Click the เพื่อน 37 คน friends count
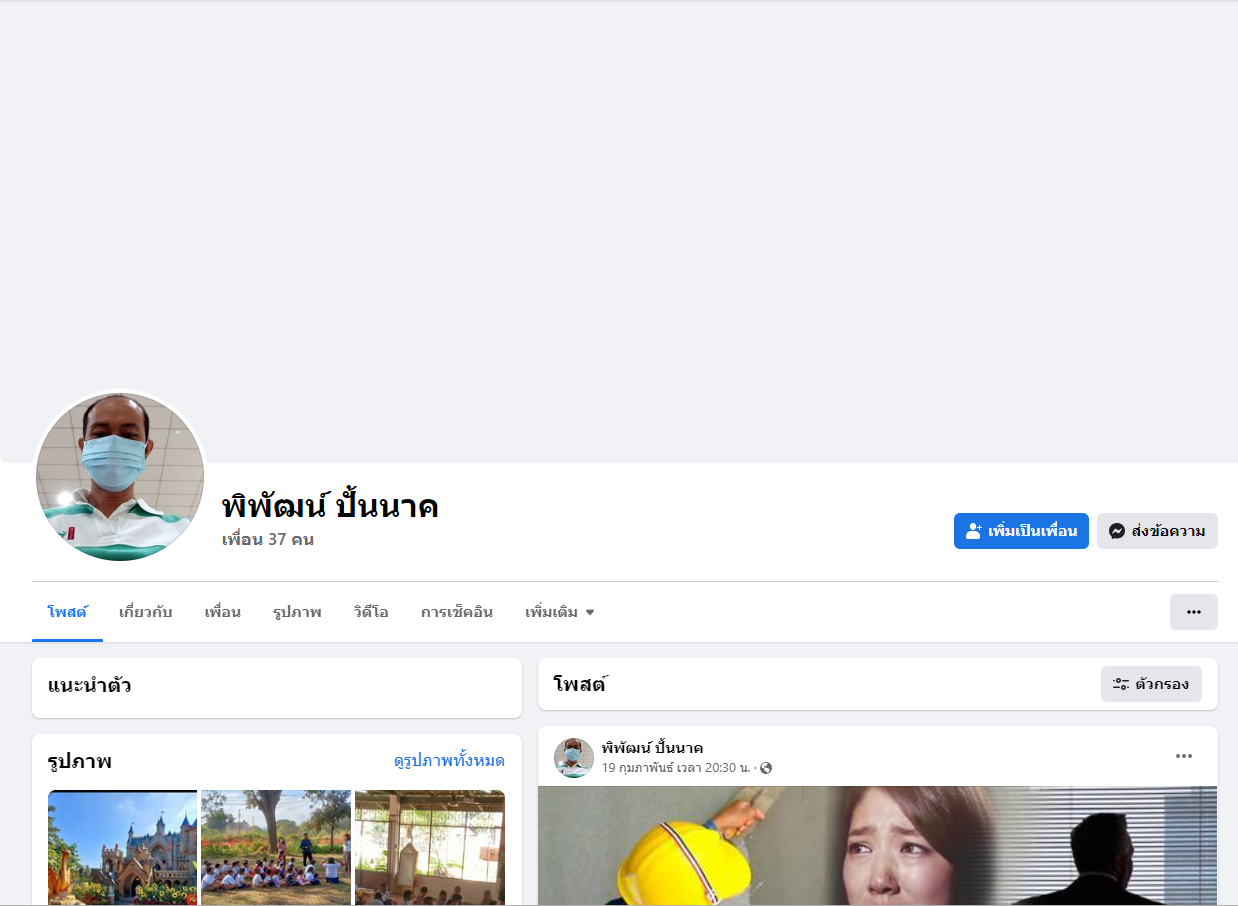Viewport: 1238px width, 906px height. pos(268,540)
